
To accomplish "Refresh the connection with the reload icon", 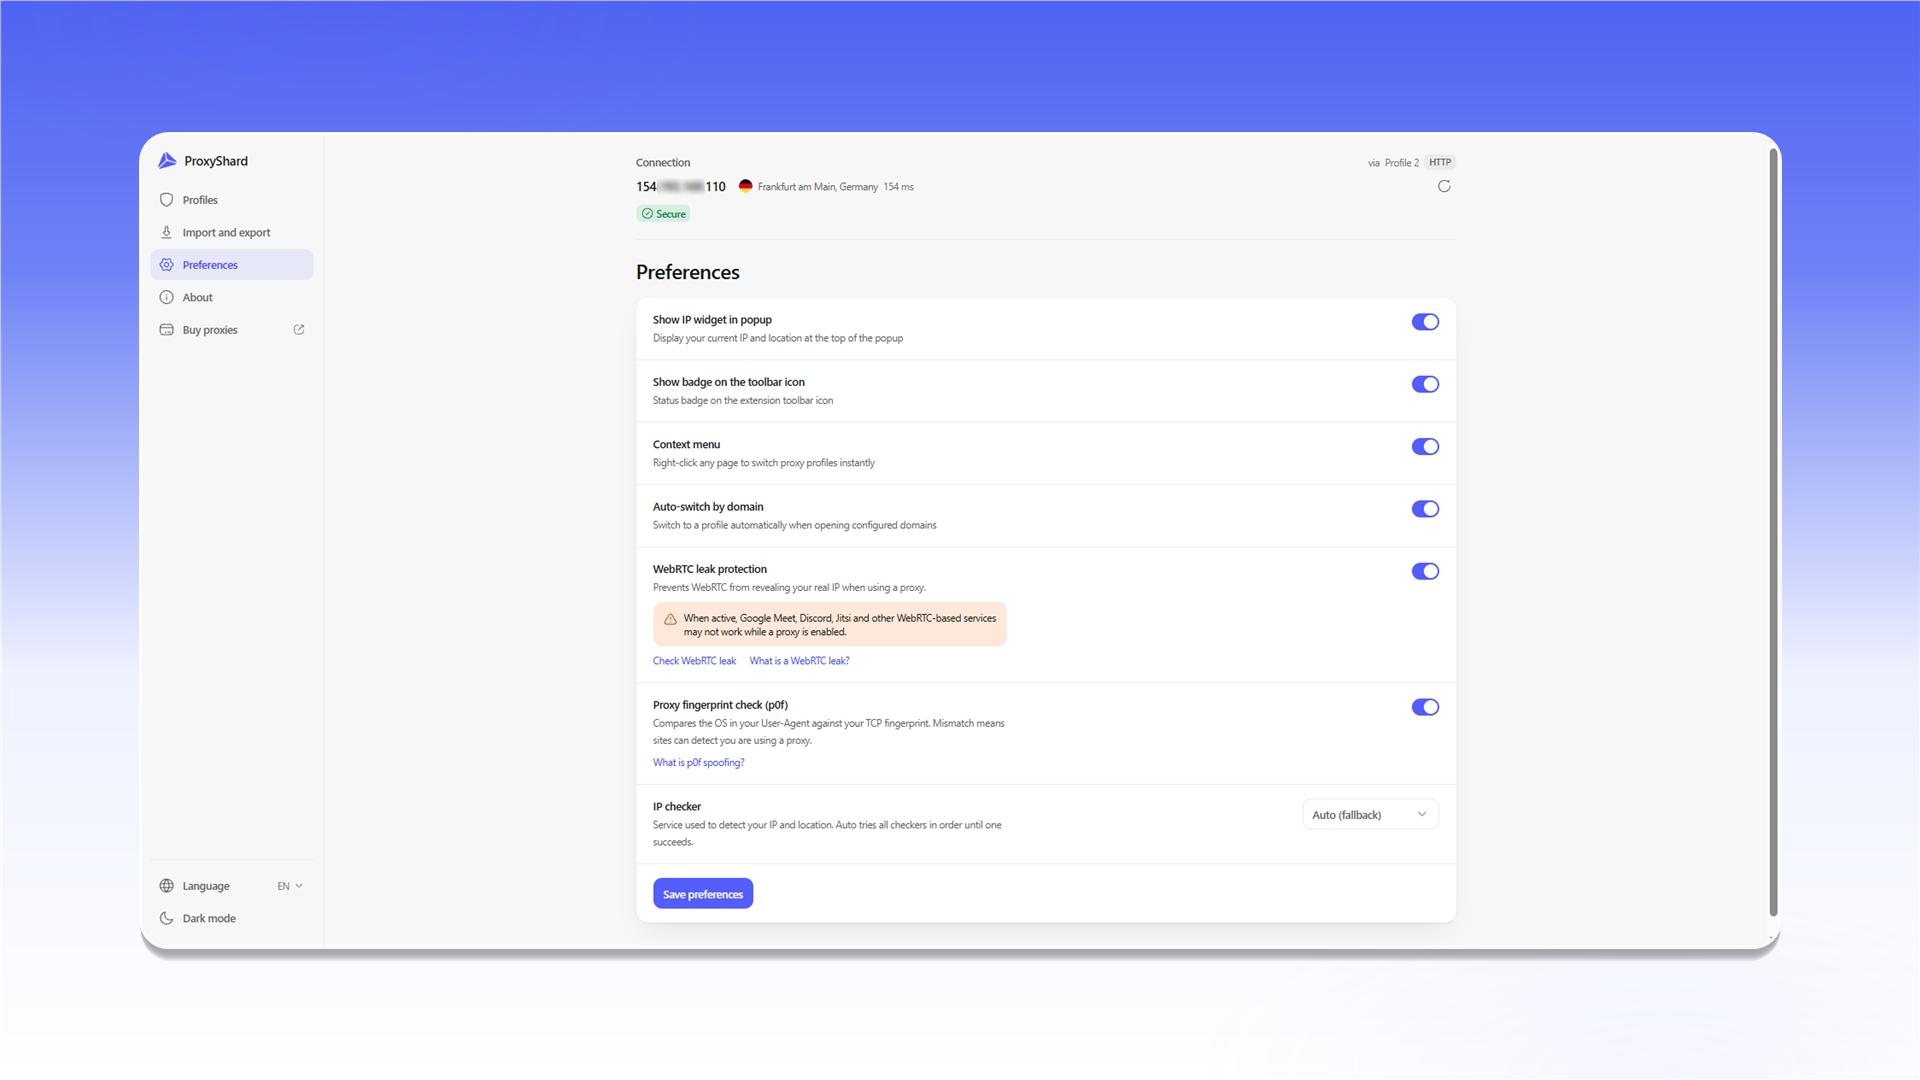I will (x=1444, y=186).
